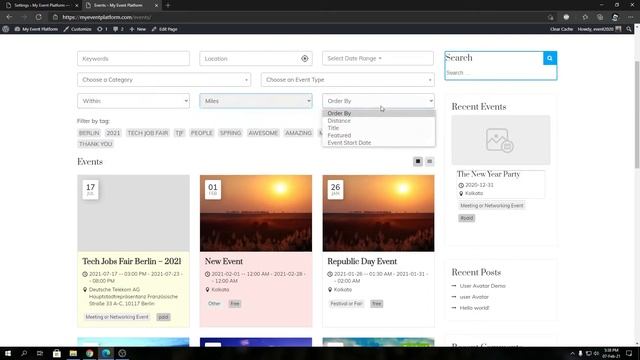Launch Chrome from taskbar
Viewport: 640px width, 360px height.
(x=89, y=353)
